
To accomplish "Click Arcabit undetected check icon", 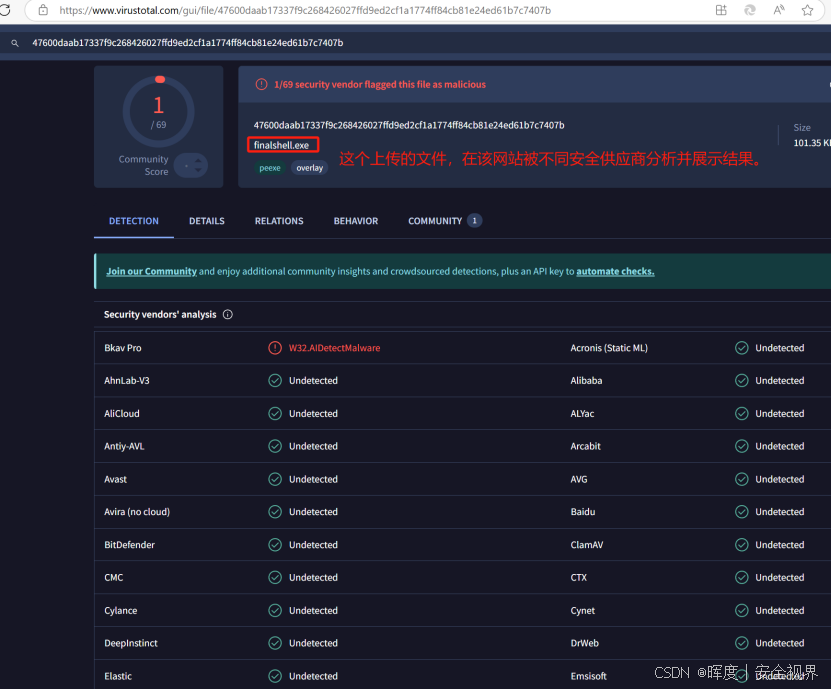I will click(x=742, y=446).
